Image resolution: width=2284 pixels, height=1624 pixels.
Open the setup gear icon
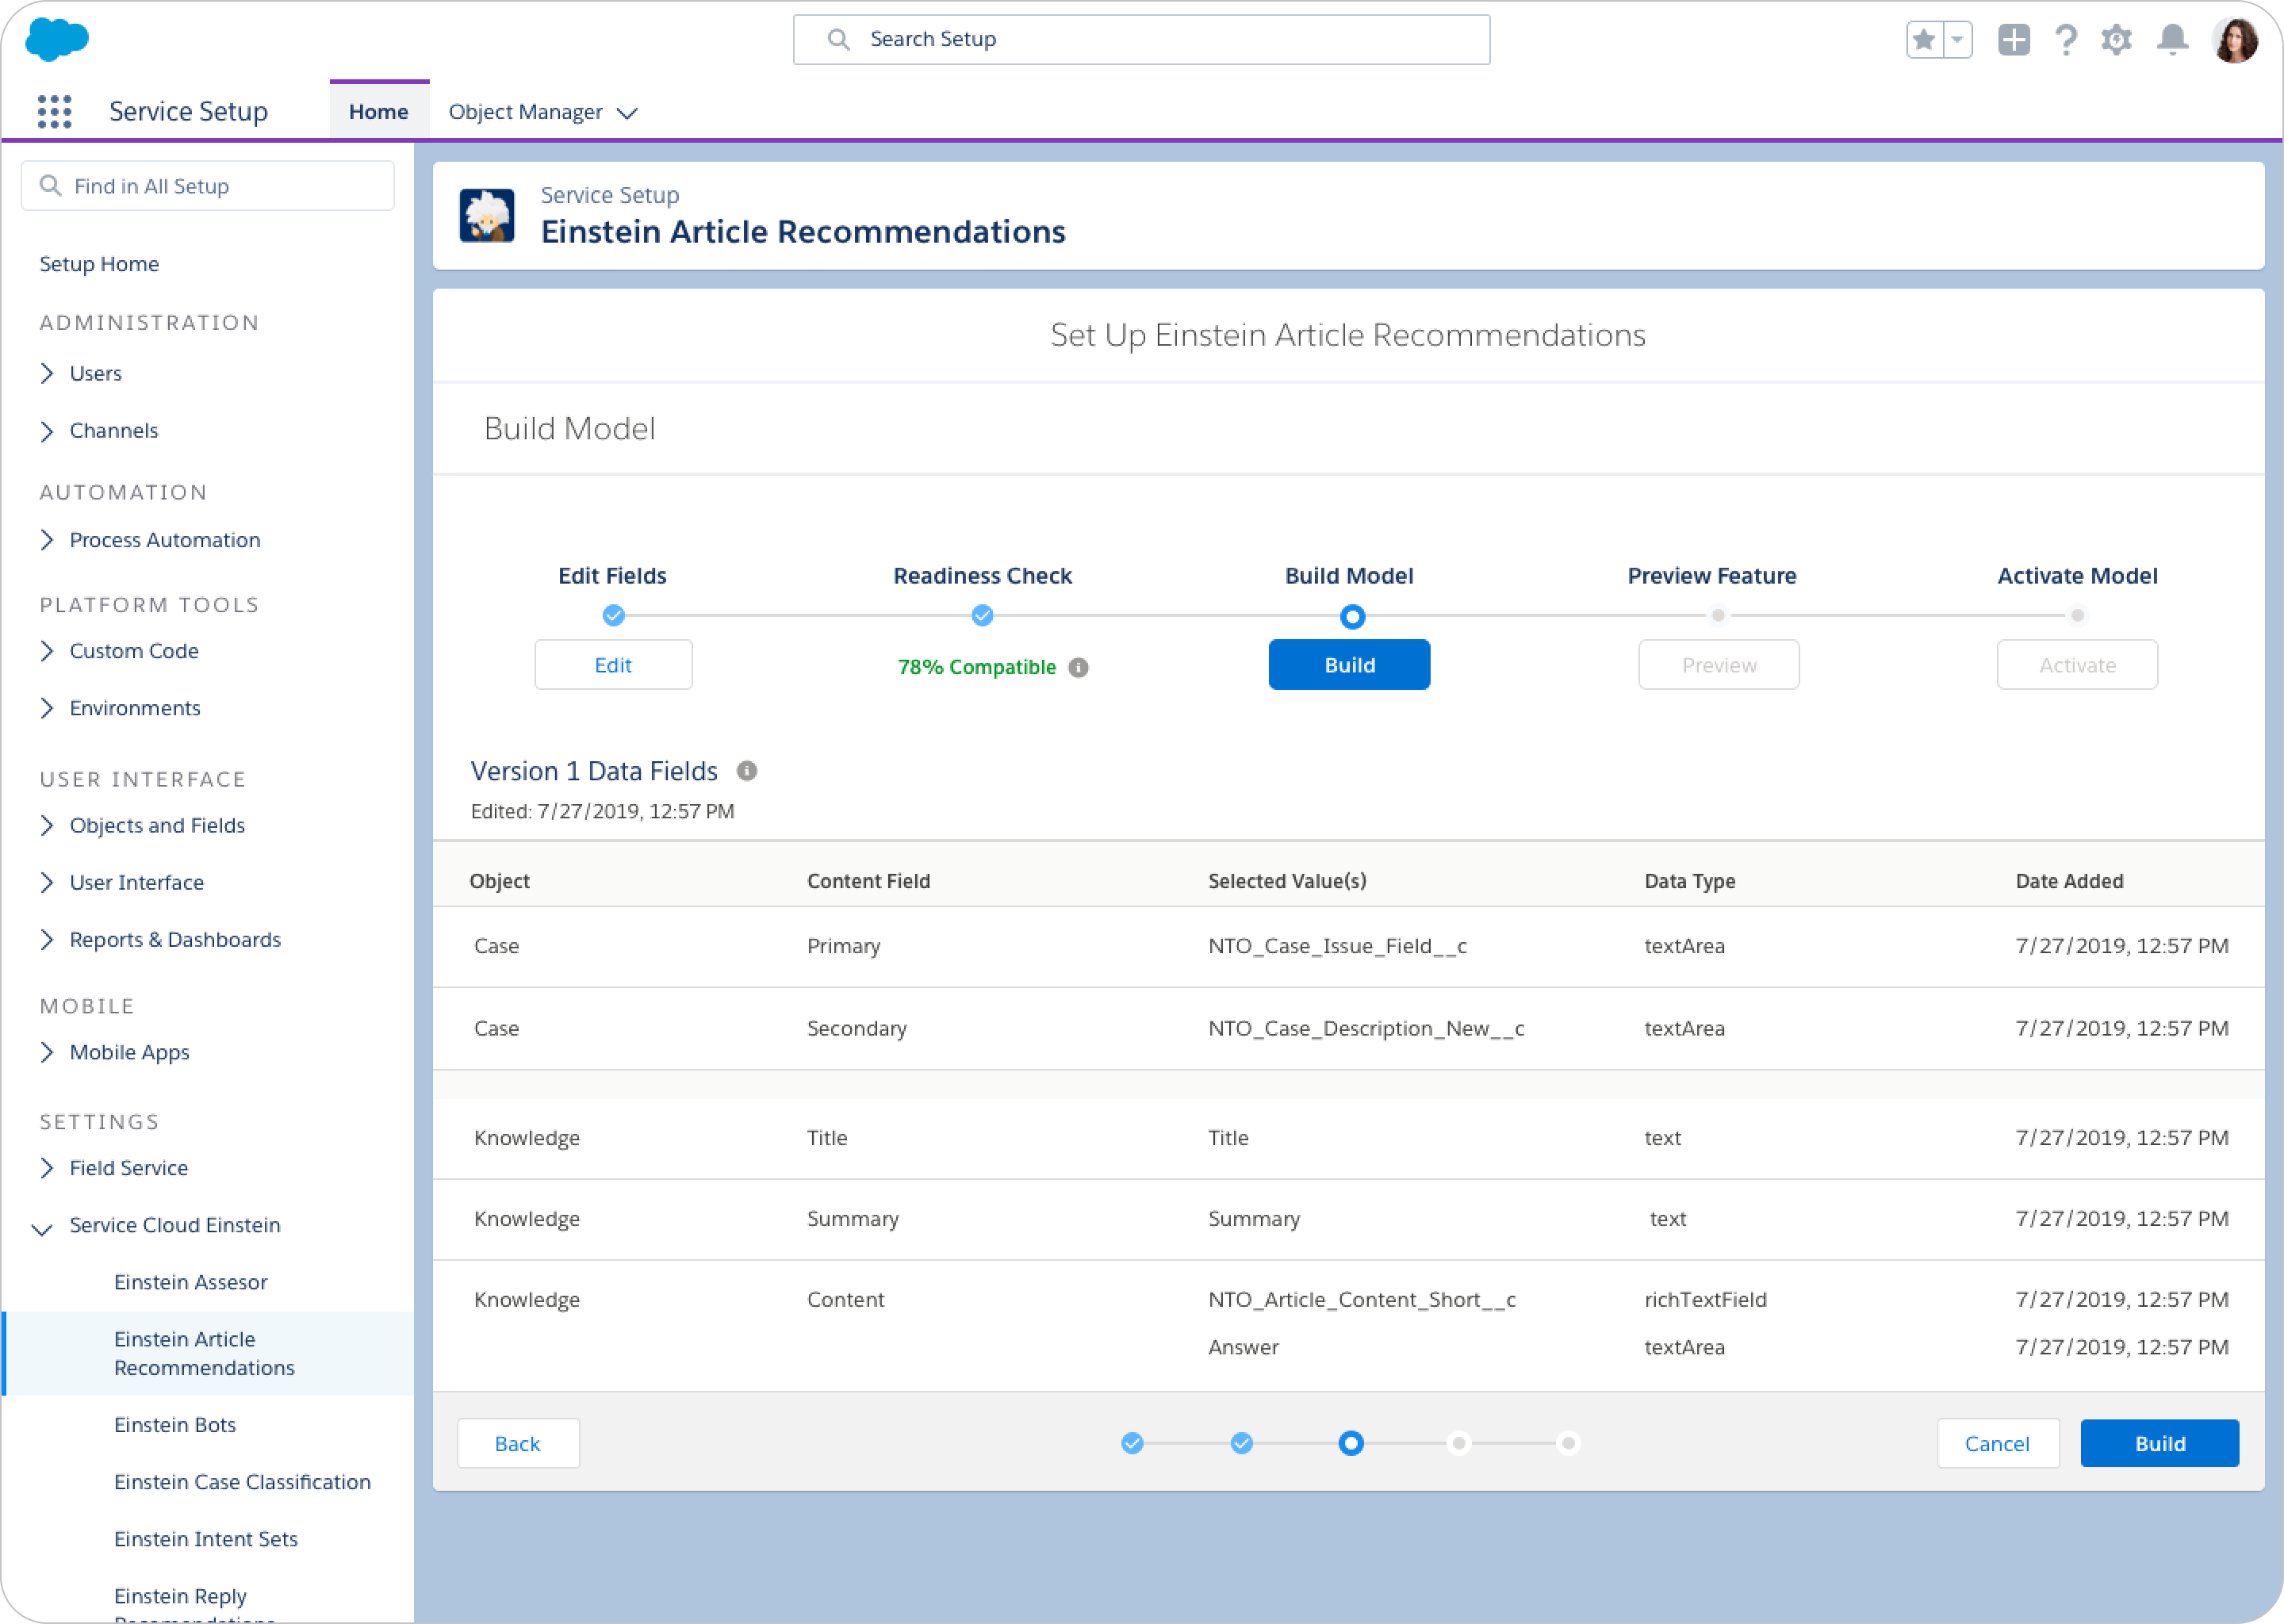coord(2117,40)
